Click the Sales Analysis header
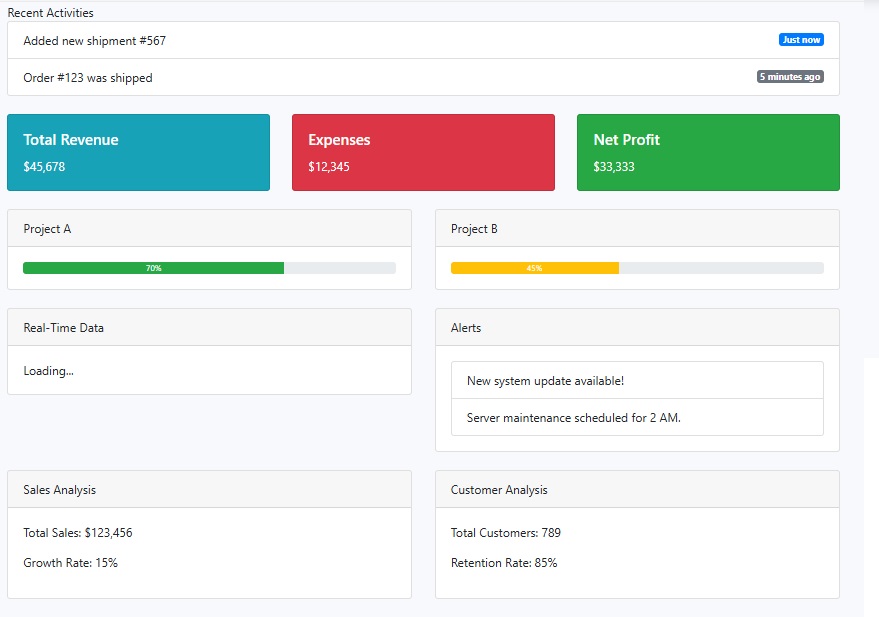 (209, 490)
